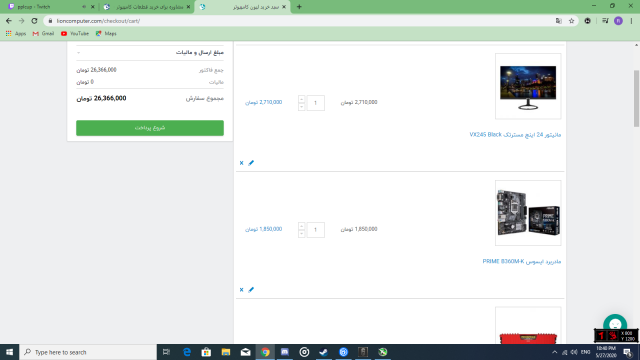
Task: Click the Windows search box
Action: pyautogui.click(x=88, y=352)
